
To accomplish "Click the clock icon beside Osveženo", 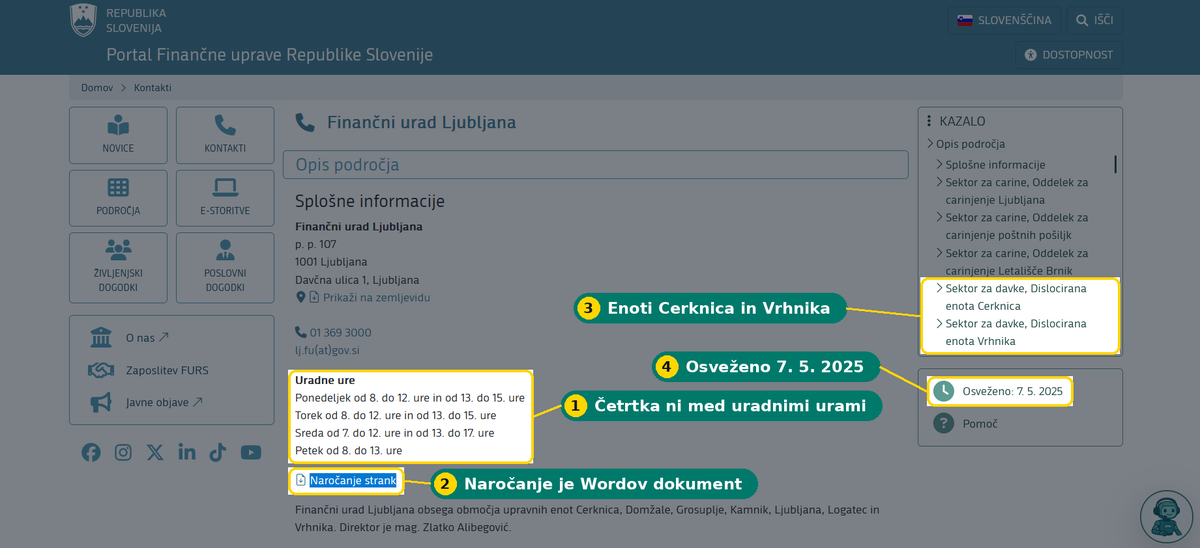I will [x=943, y=391].
